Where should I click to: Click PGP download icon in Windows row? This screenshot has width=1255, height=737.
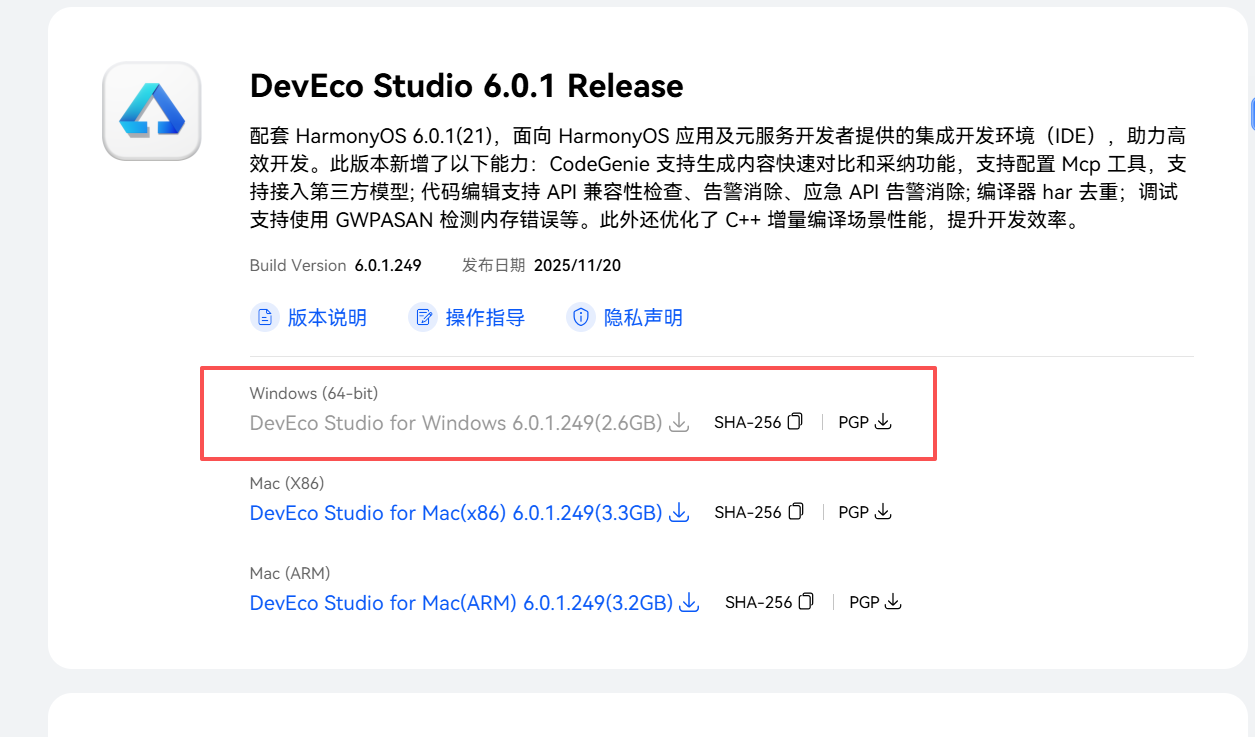883,423
